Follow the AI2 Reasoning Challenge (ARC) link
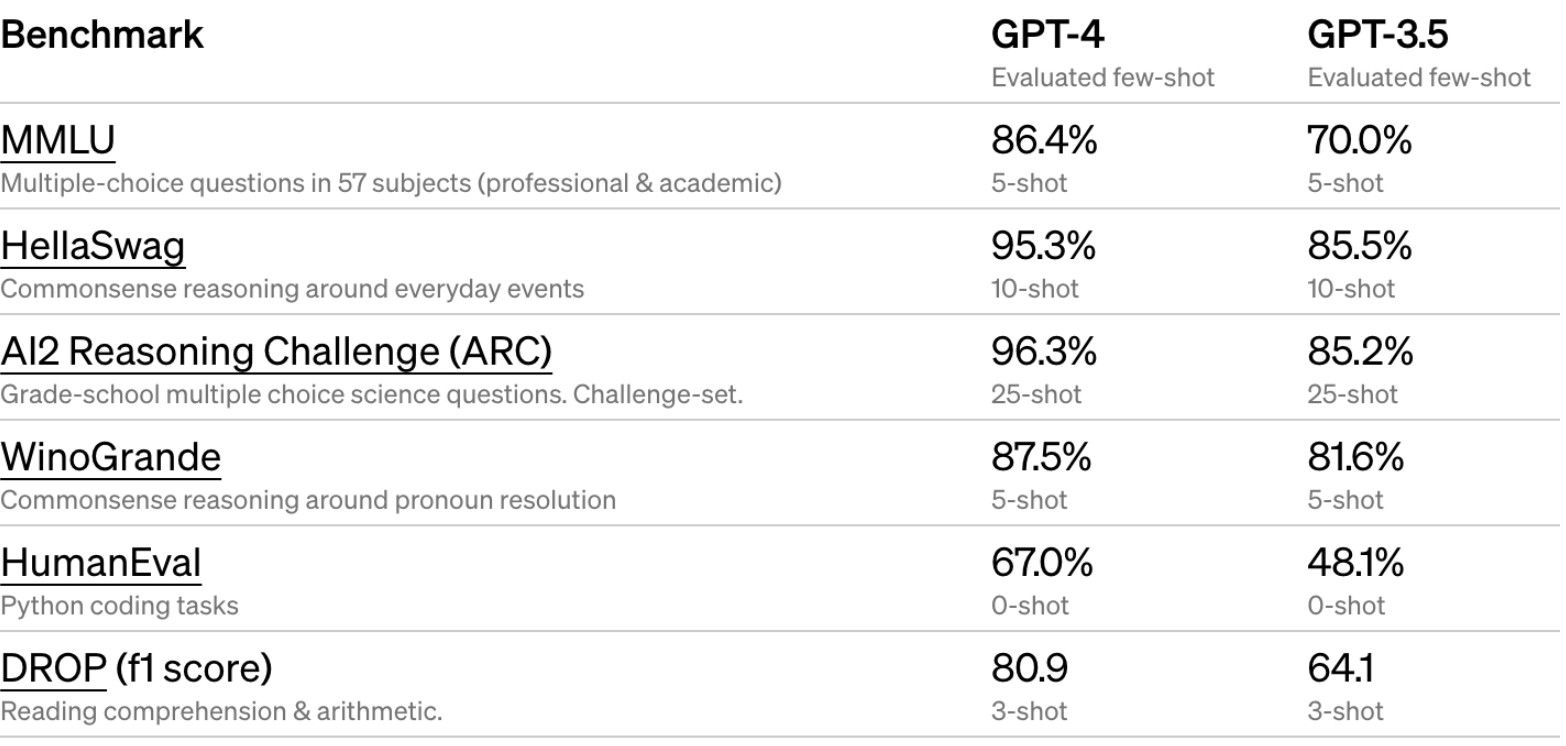1566x746 pixels. click(x=276, y=353)
